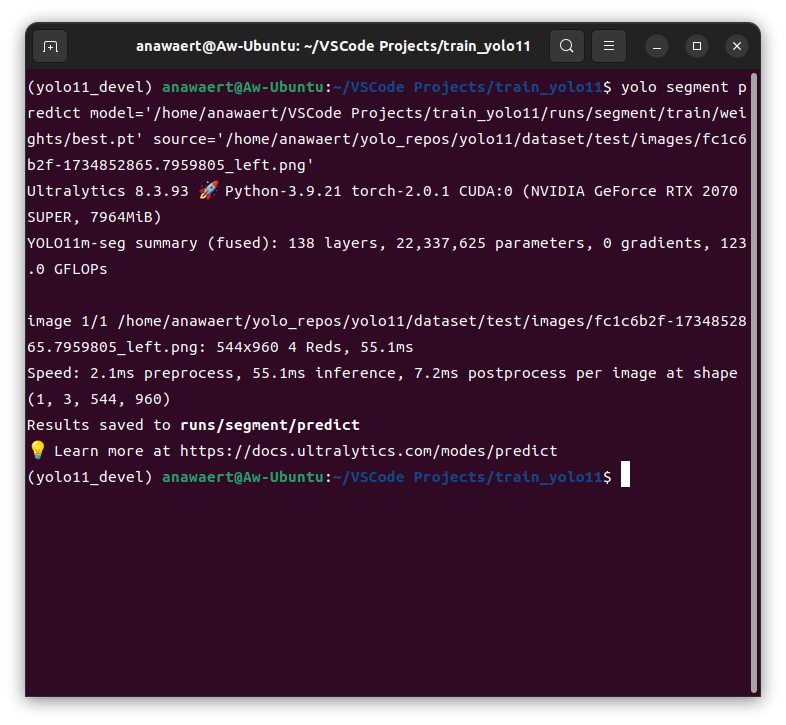The image size is (786, 725).
Task: Click the blinking cursor block at prompt
Action: pyautogui.click(x=625, y=477)
